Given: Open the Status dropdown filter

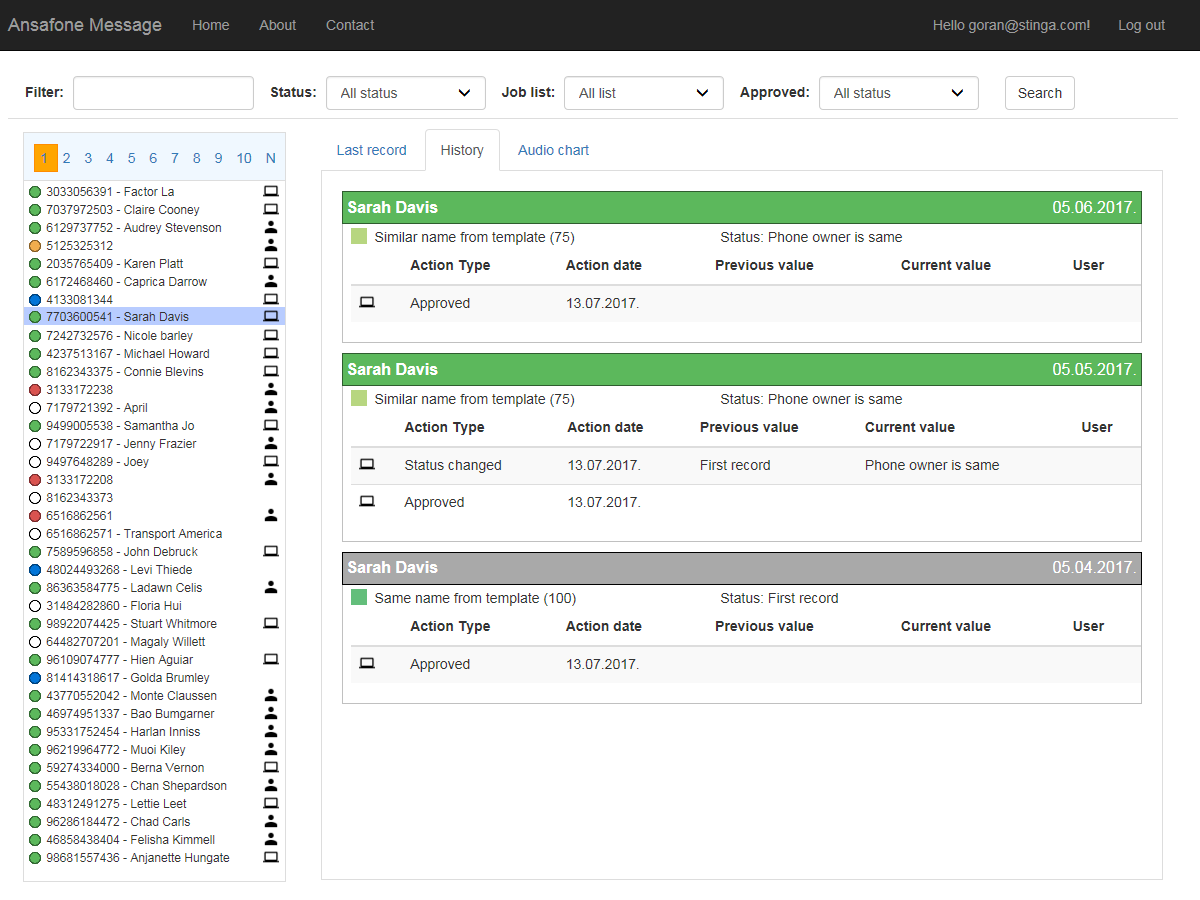Looking at the screenshot, I should click(405, 93).
